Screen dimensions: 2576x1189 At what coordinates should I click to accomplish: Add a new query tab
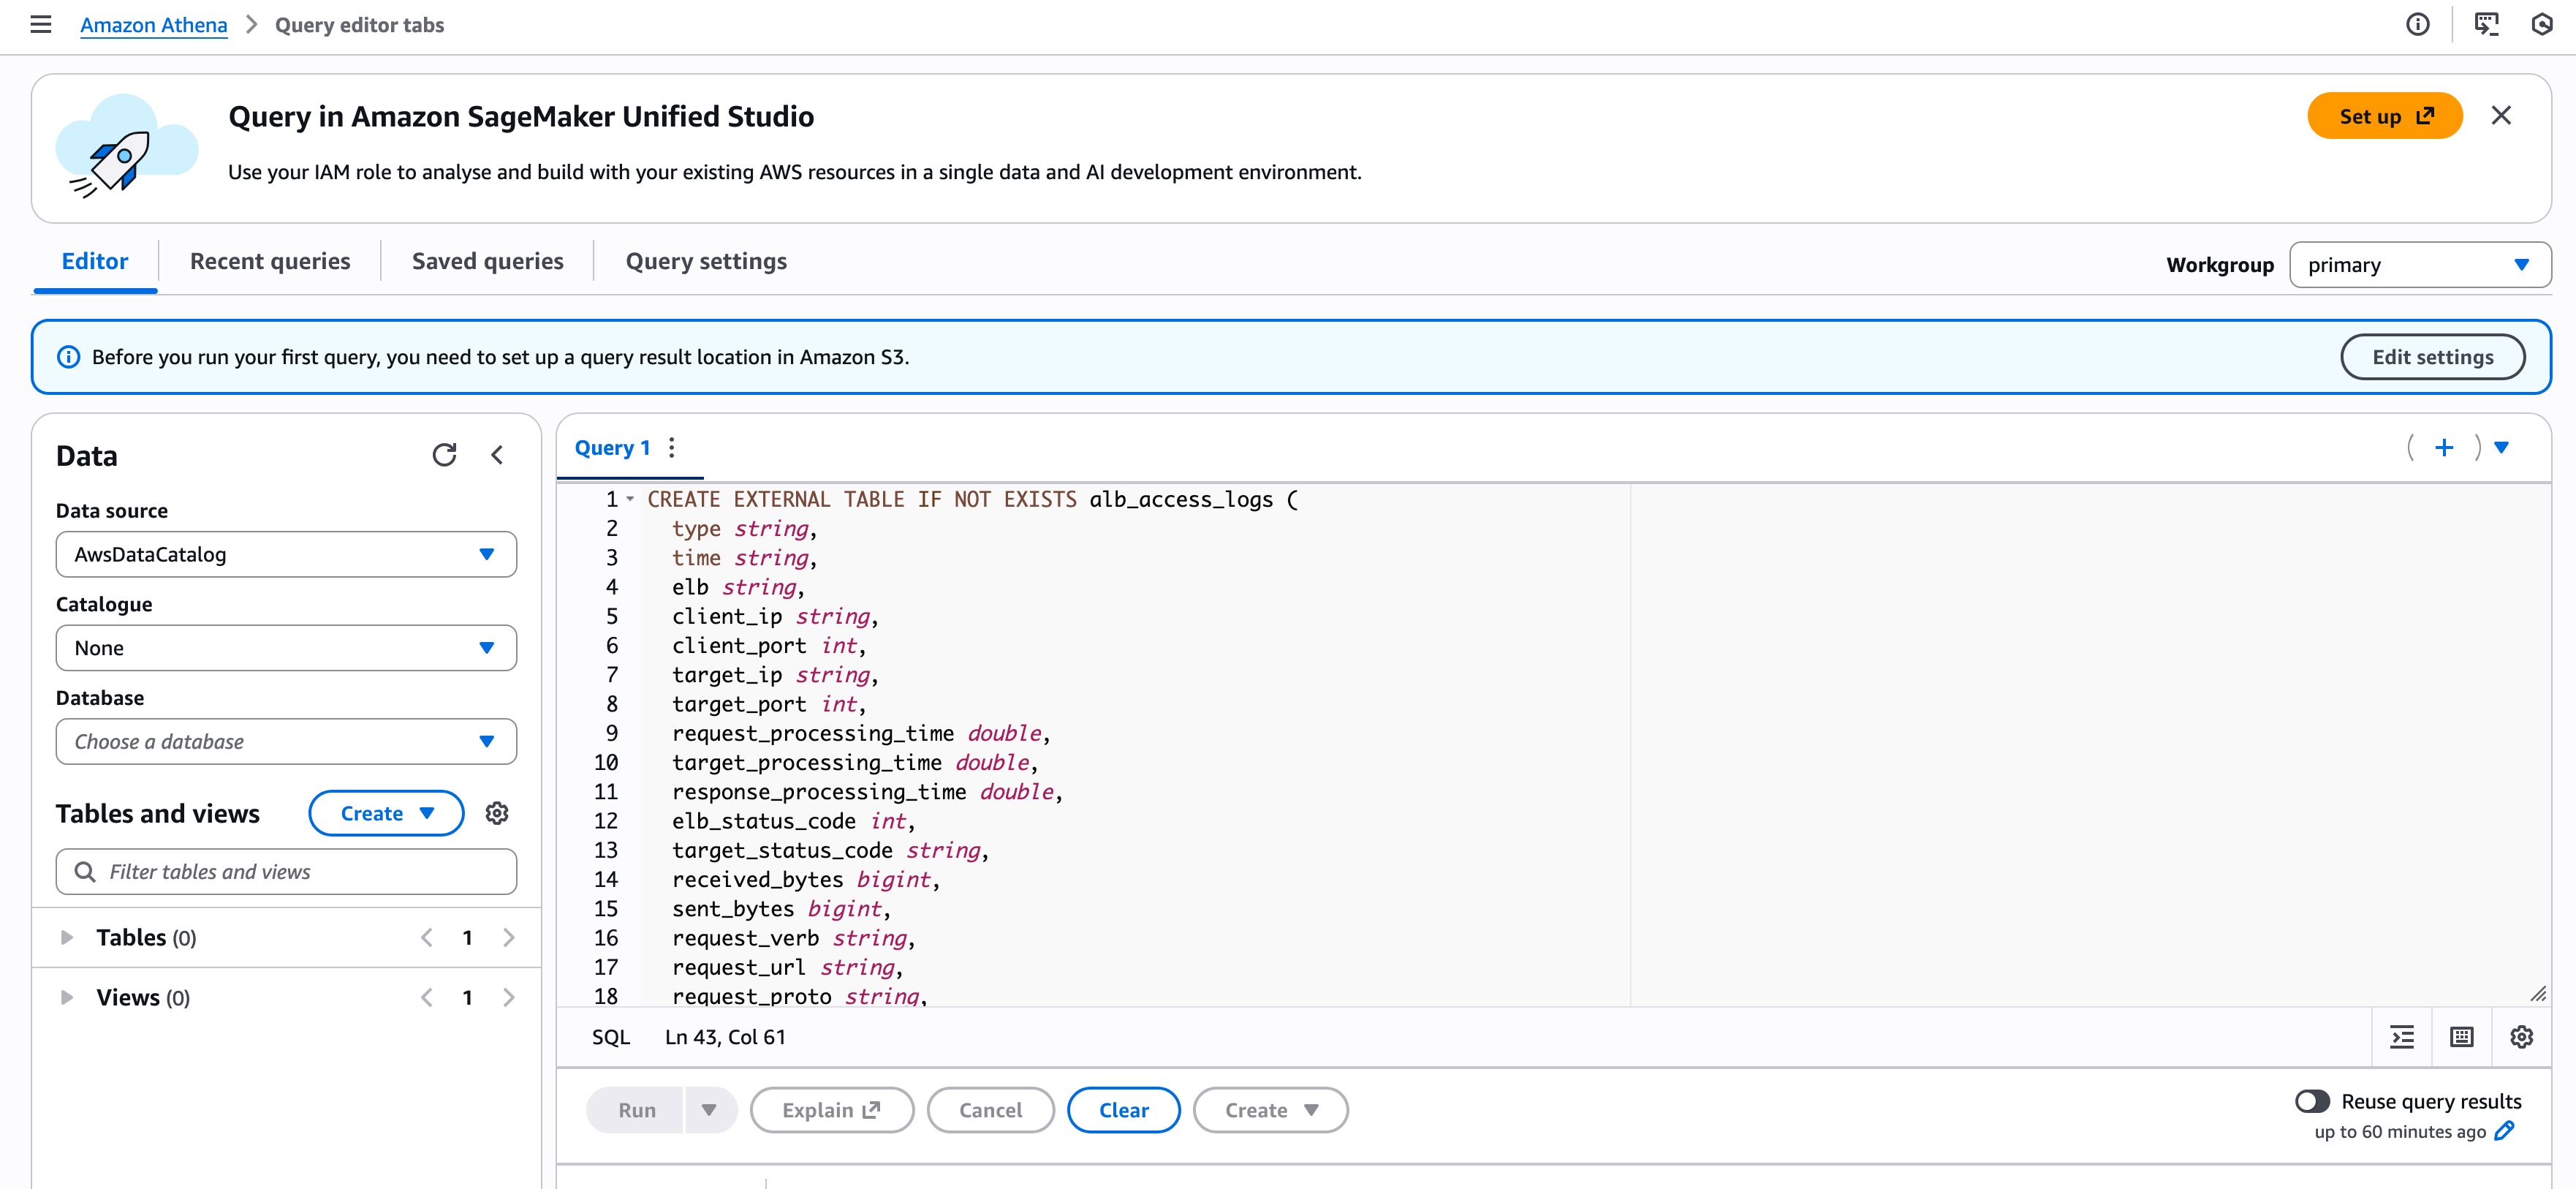pos(2443,447)
